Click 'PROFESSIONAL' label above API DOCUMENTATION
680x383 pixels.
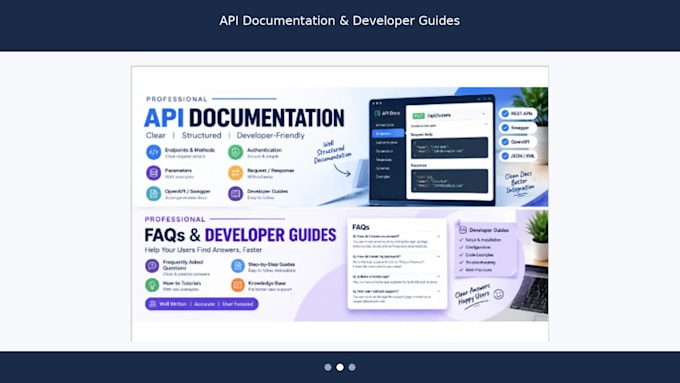pyautogui.click(x=177, y=99)
